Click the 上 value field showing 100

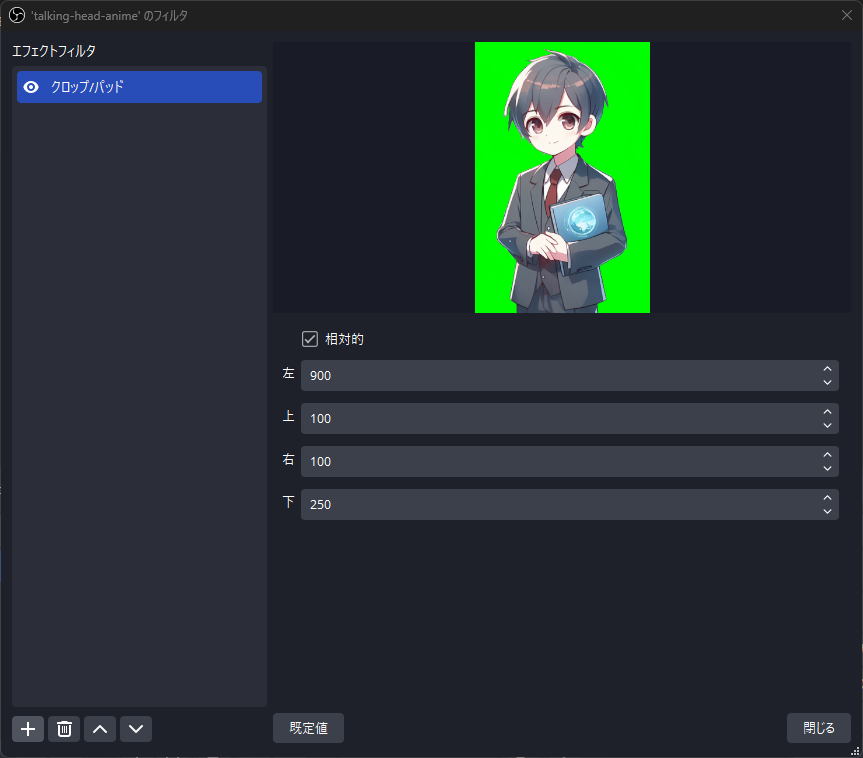[x=560, y=418]
